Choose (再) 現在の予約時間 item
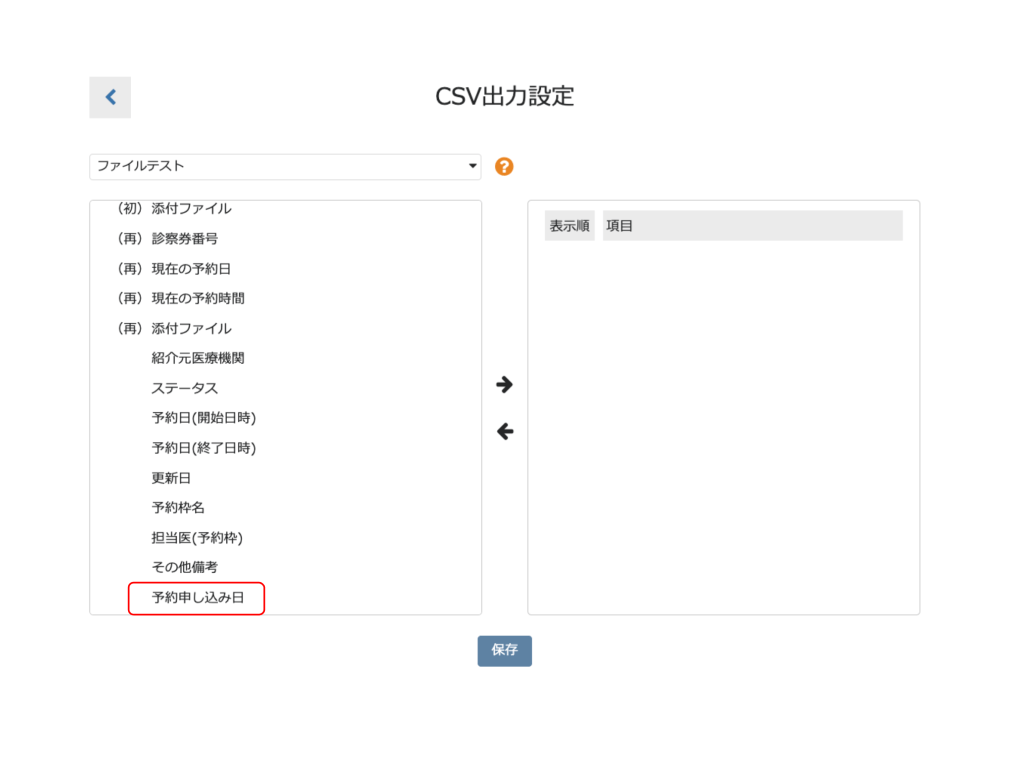1024x768 pixels. [x=181, y=298]
